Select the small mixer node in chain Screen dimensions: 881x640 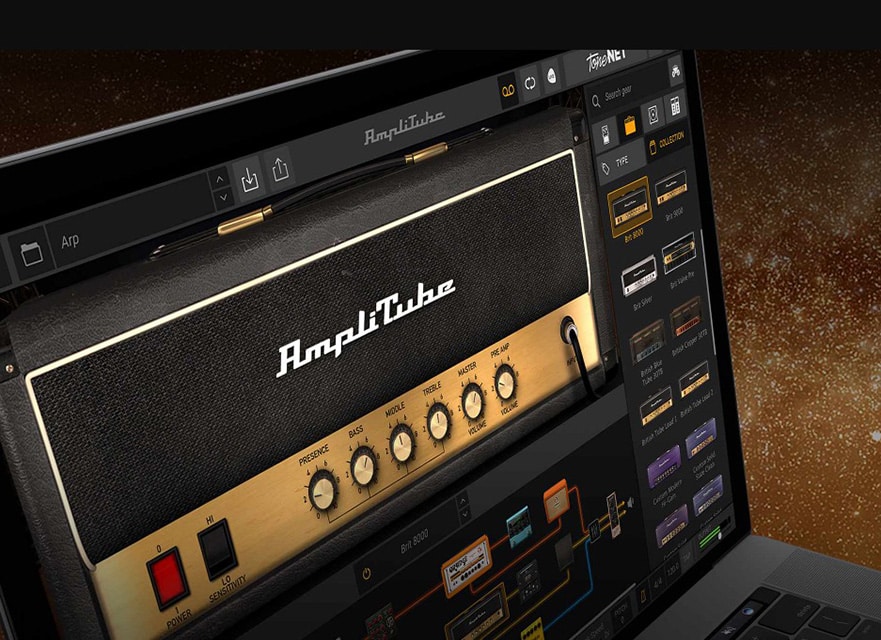[593, 529]
